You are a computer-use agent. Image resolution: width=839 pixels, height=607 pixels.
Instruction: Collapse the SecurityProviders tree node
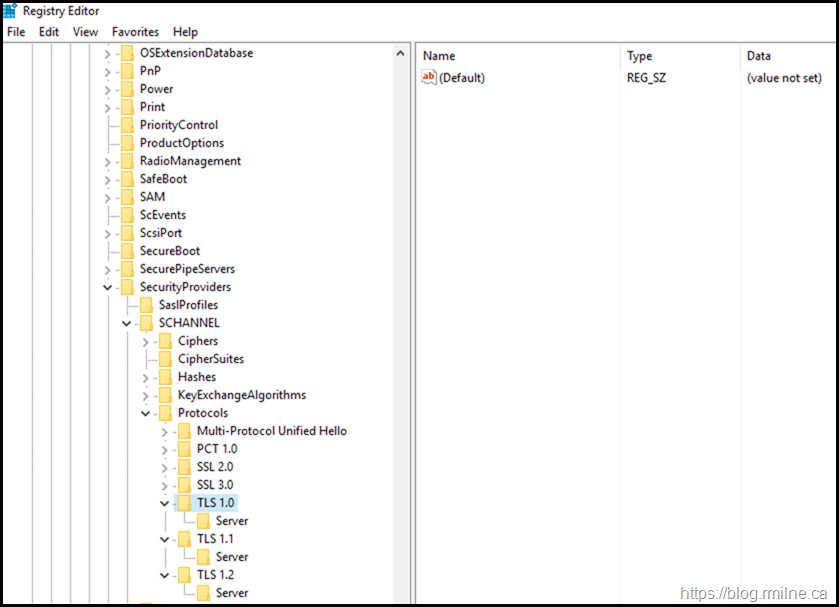click(108, 287)
